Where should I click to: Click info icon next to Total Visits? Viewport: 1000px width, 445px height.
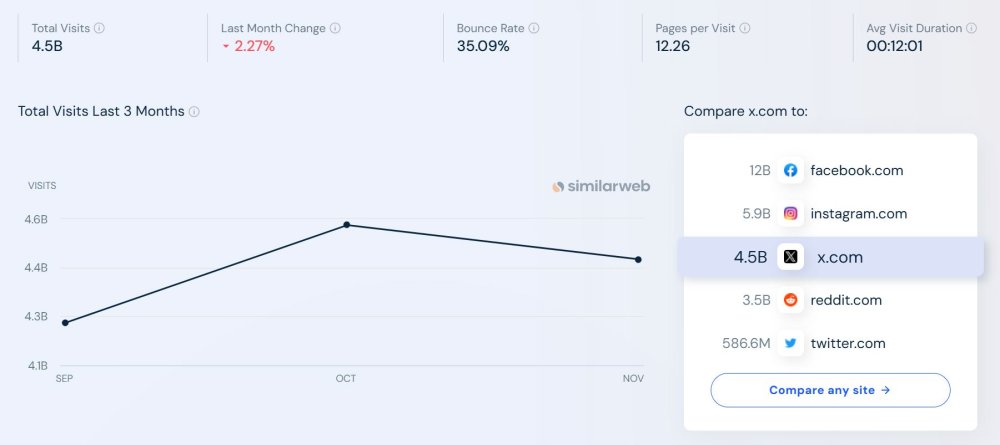coord(98,28)
